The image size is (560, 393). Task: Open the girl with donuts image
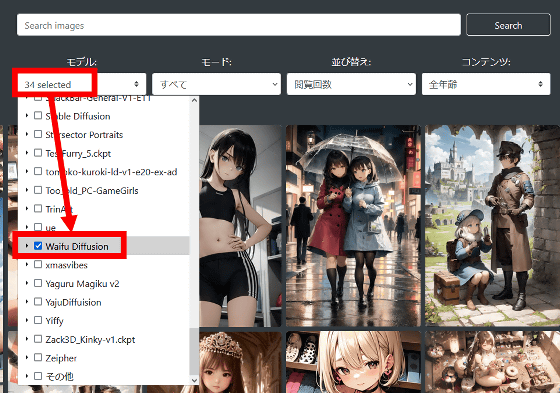[x=492, y=362]
